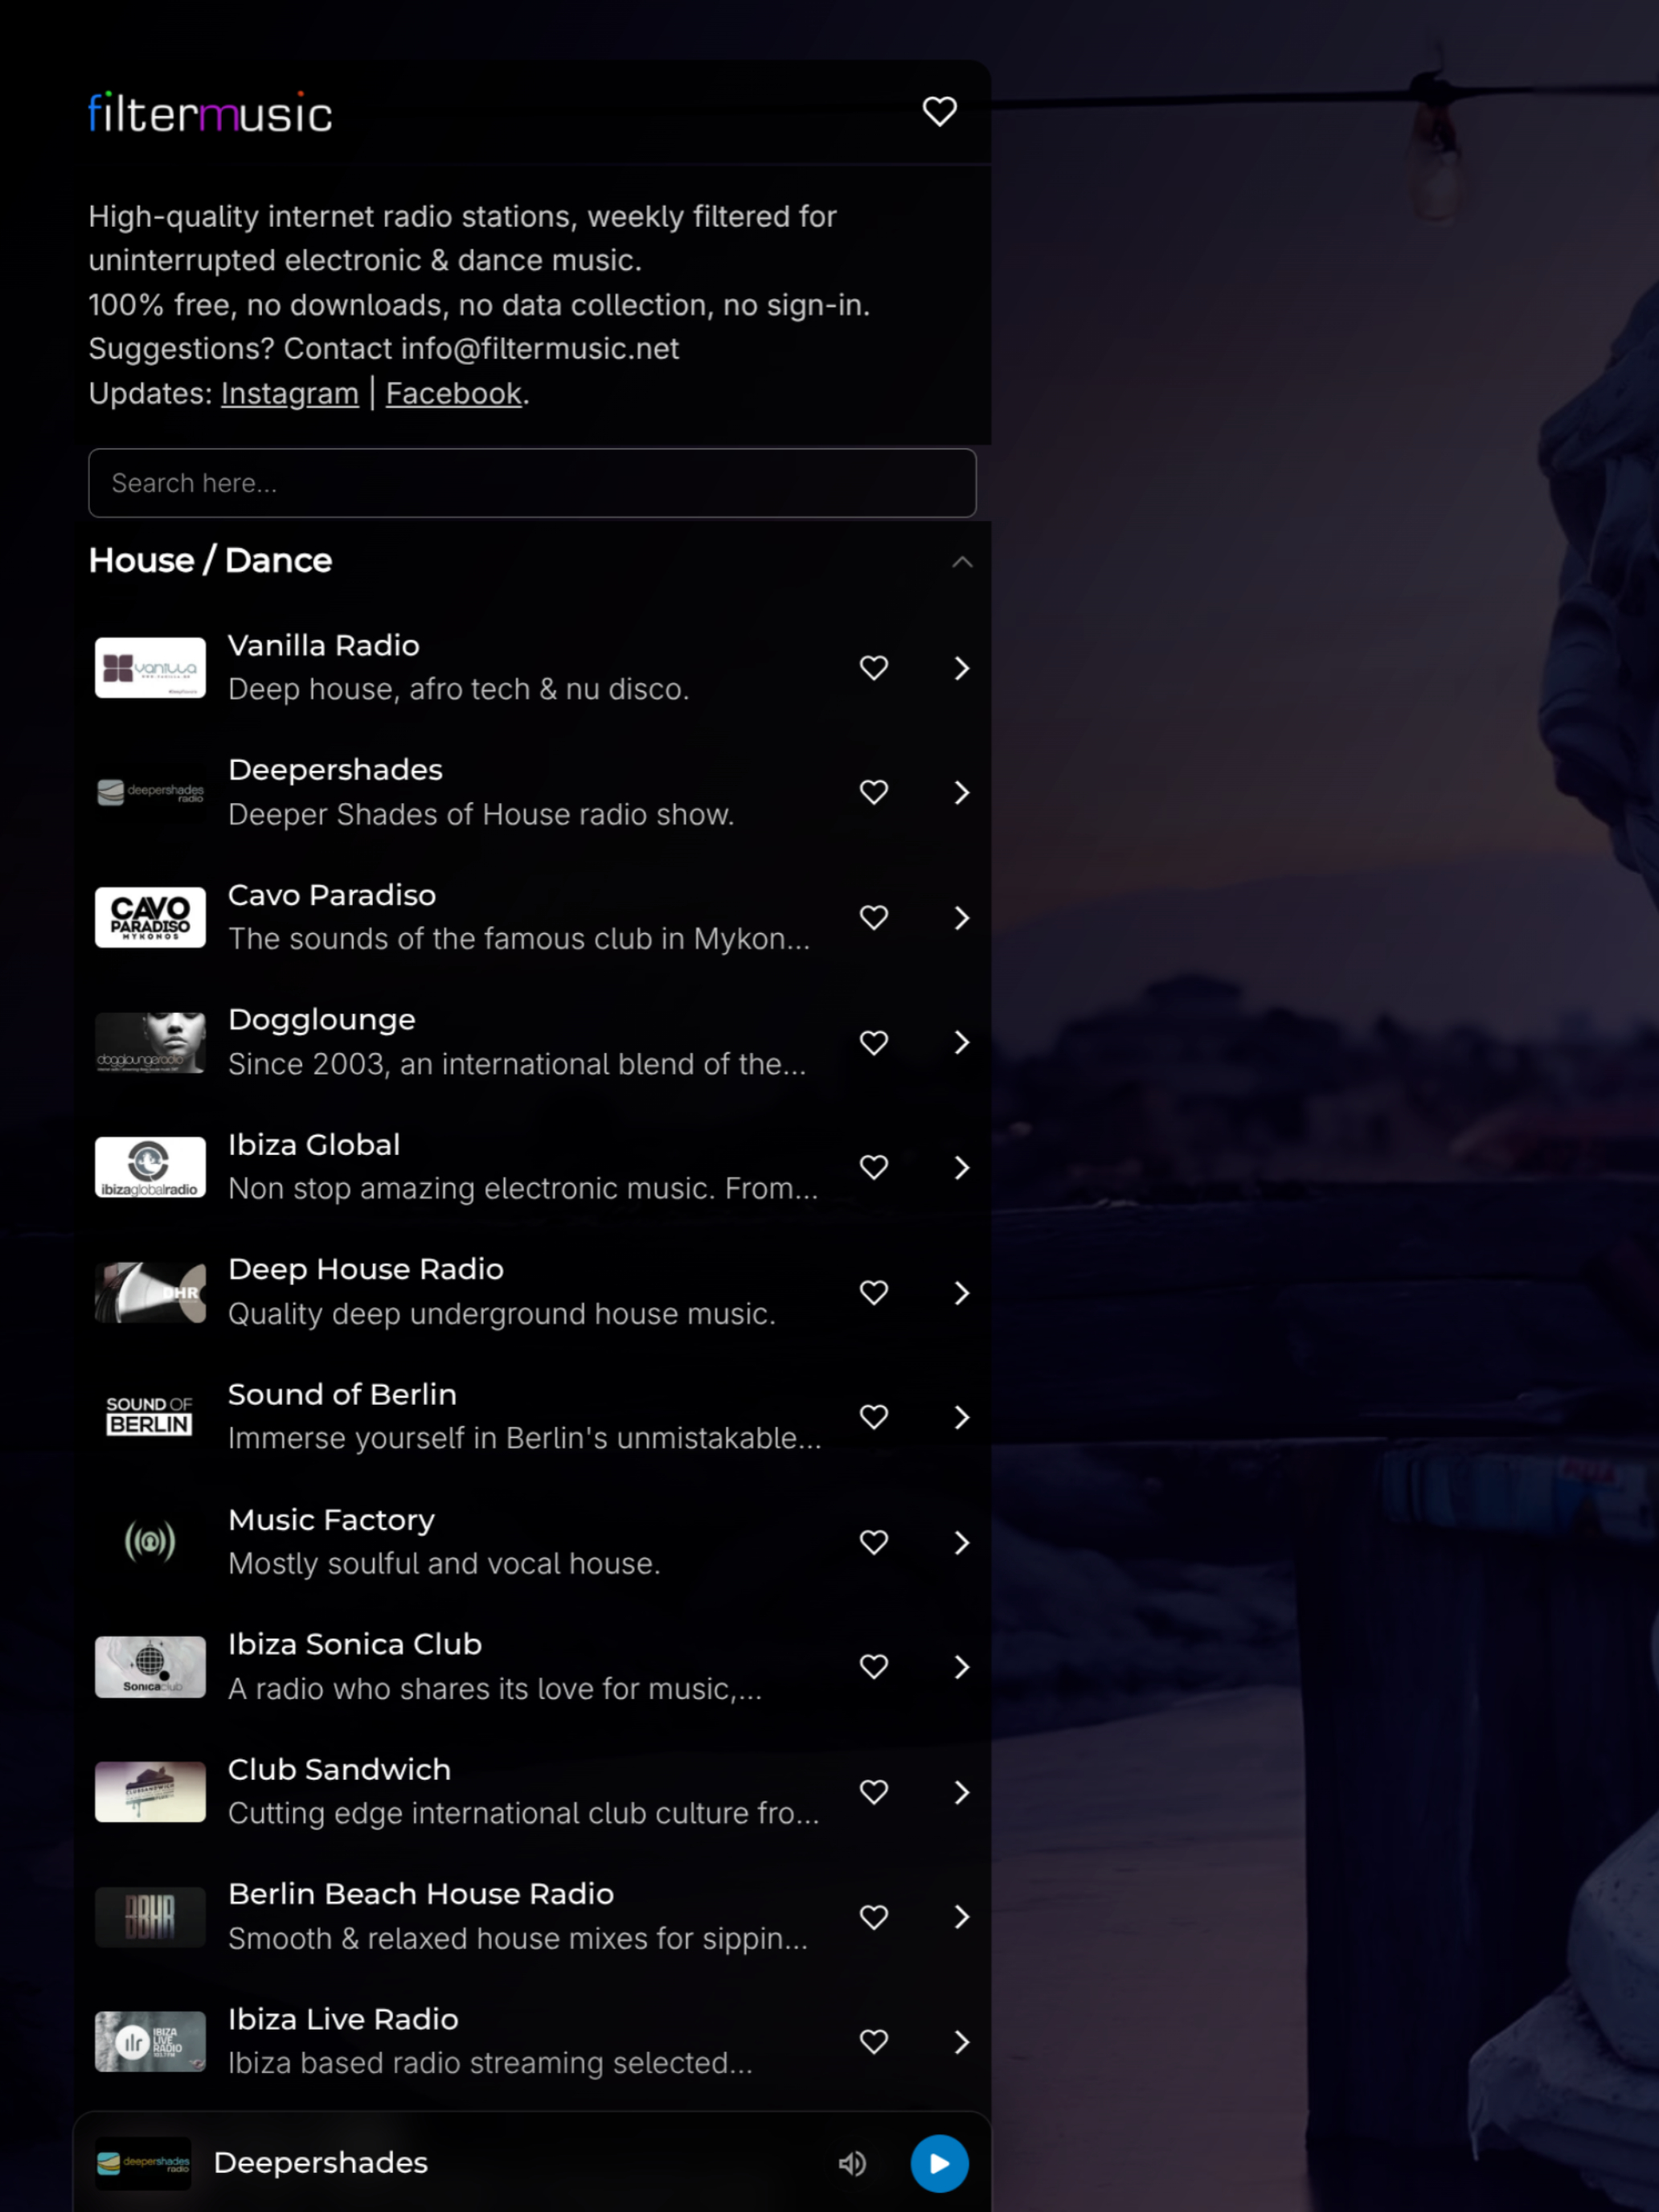Click the filtermusic logo
This screenshot has height=2212, width=1659.
[210, 113]
